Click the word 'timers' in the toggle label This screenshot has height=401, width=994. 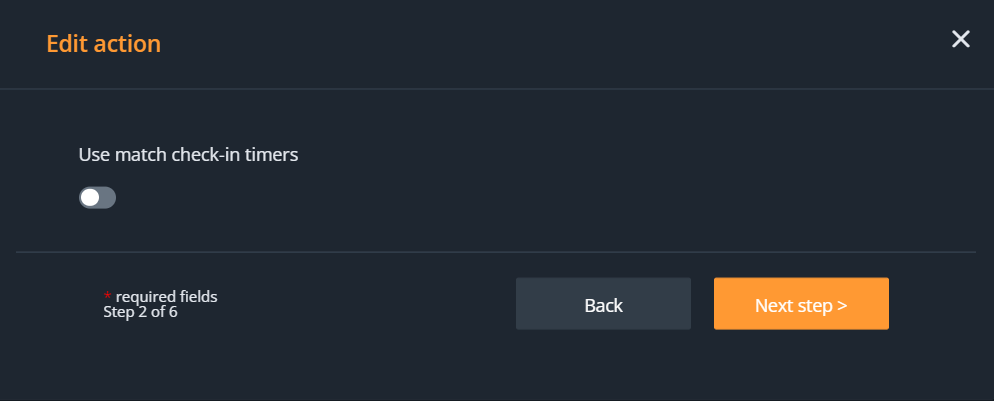(x=273, y=155)
